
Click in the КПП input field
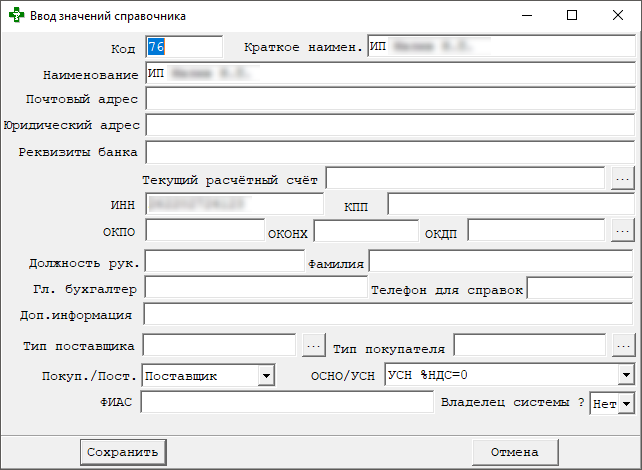point(510,204)
